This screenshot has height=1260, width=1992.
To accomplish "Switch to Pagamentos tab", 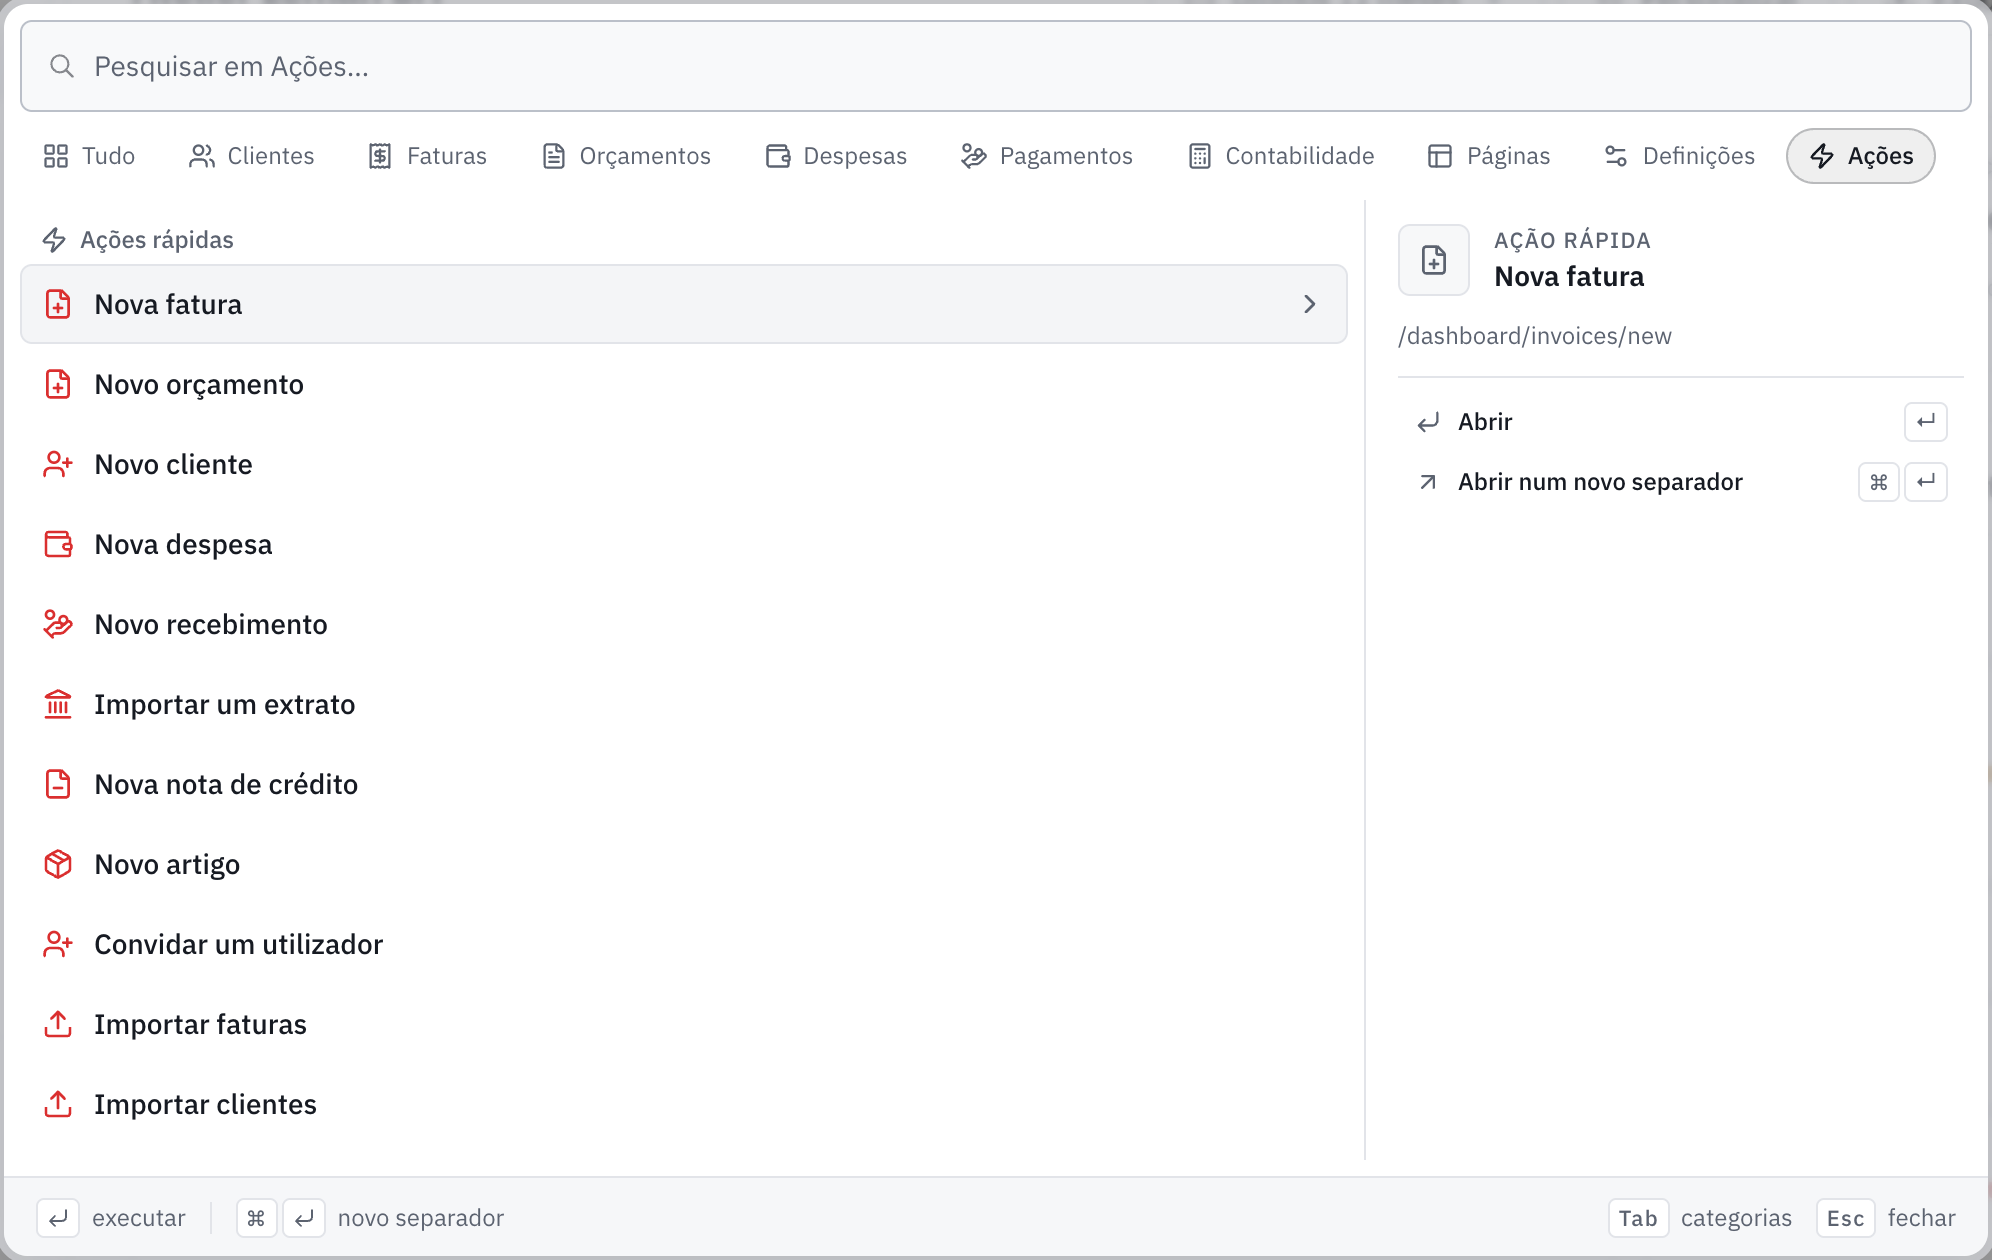I will (1046, 156).
